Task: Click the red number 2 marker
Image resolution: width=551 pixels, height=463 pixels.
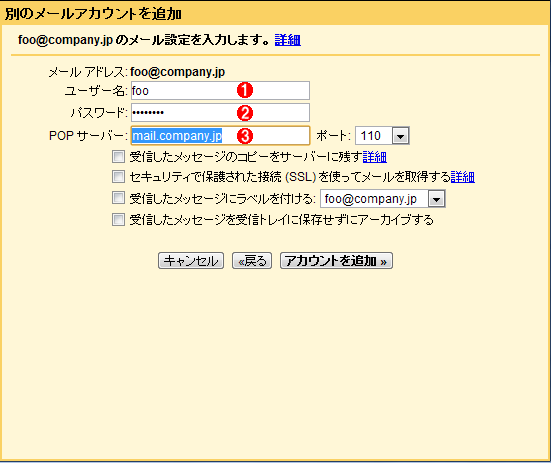Action: [245, 113]
